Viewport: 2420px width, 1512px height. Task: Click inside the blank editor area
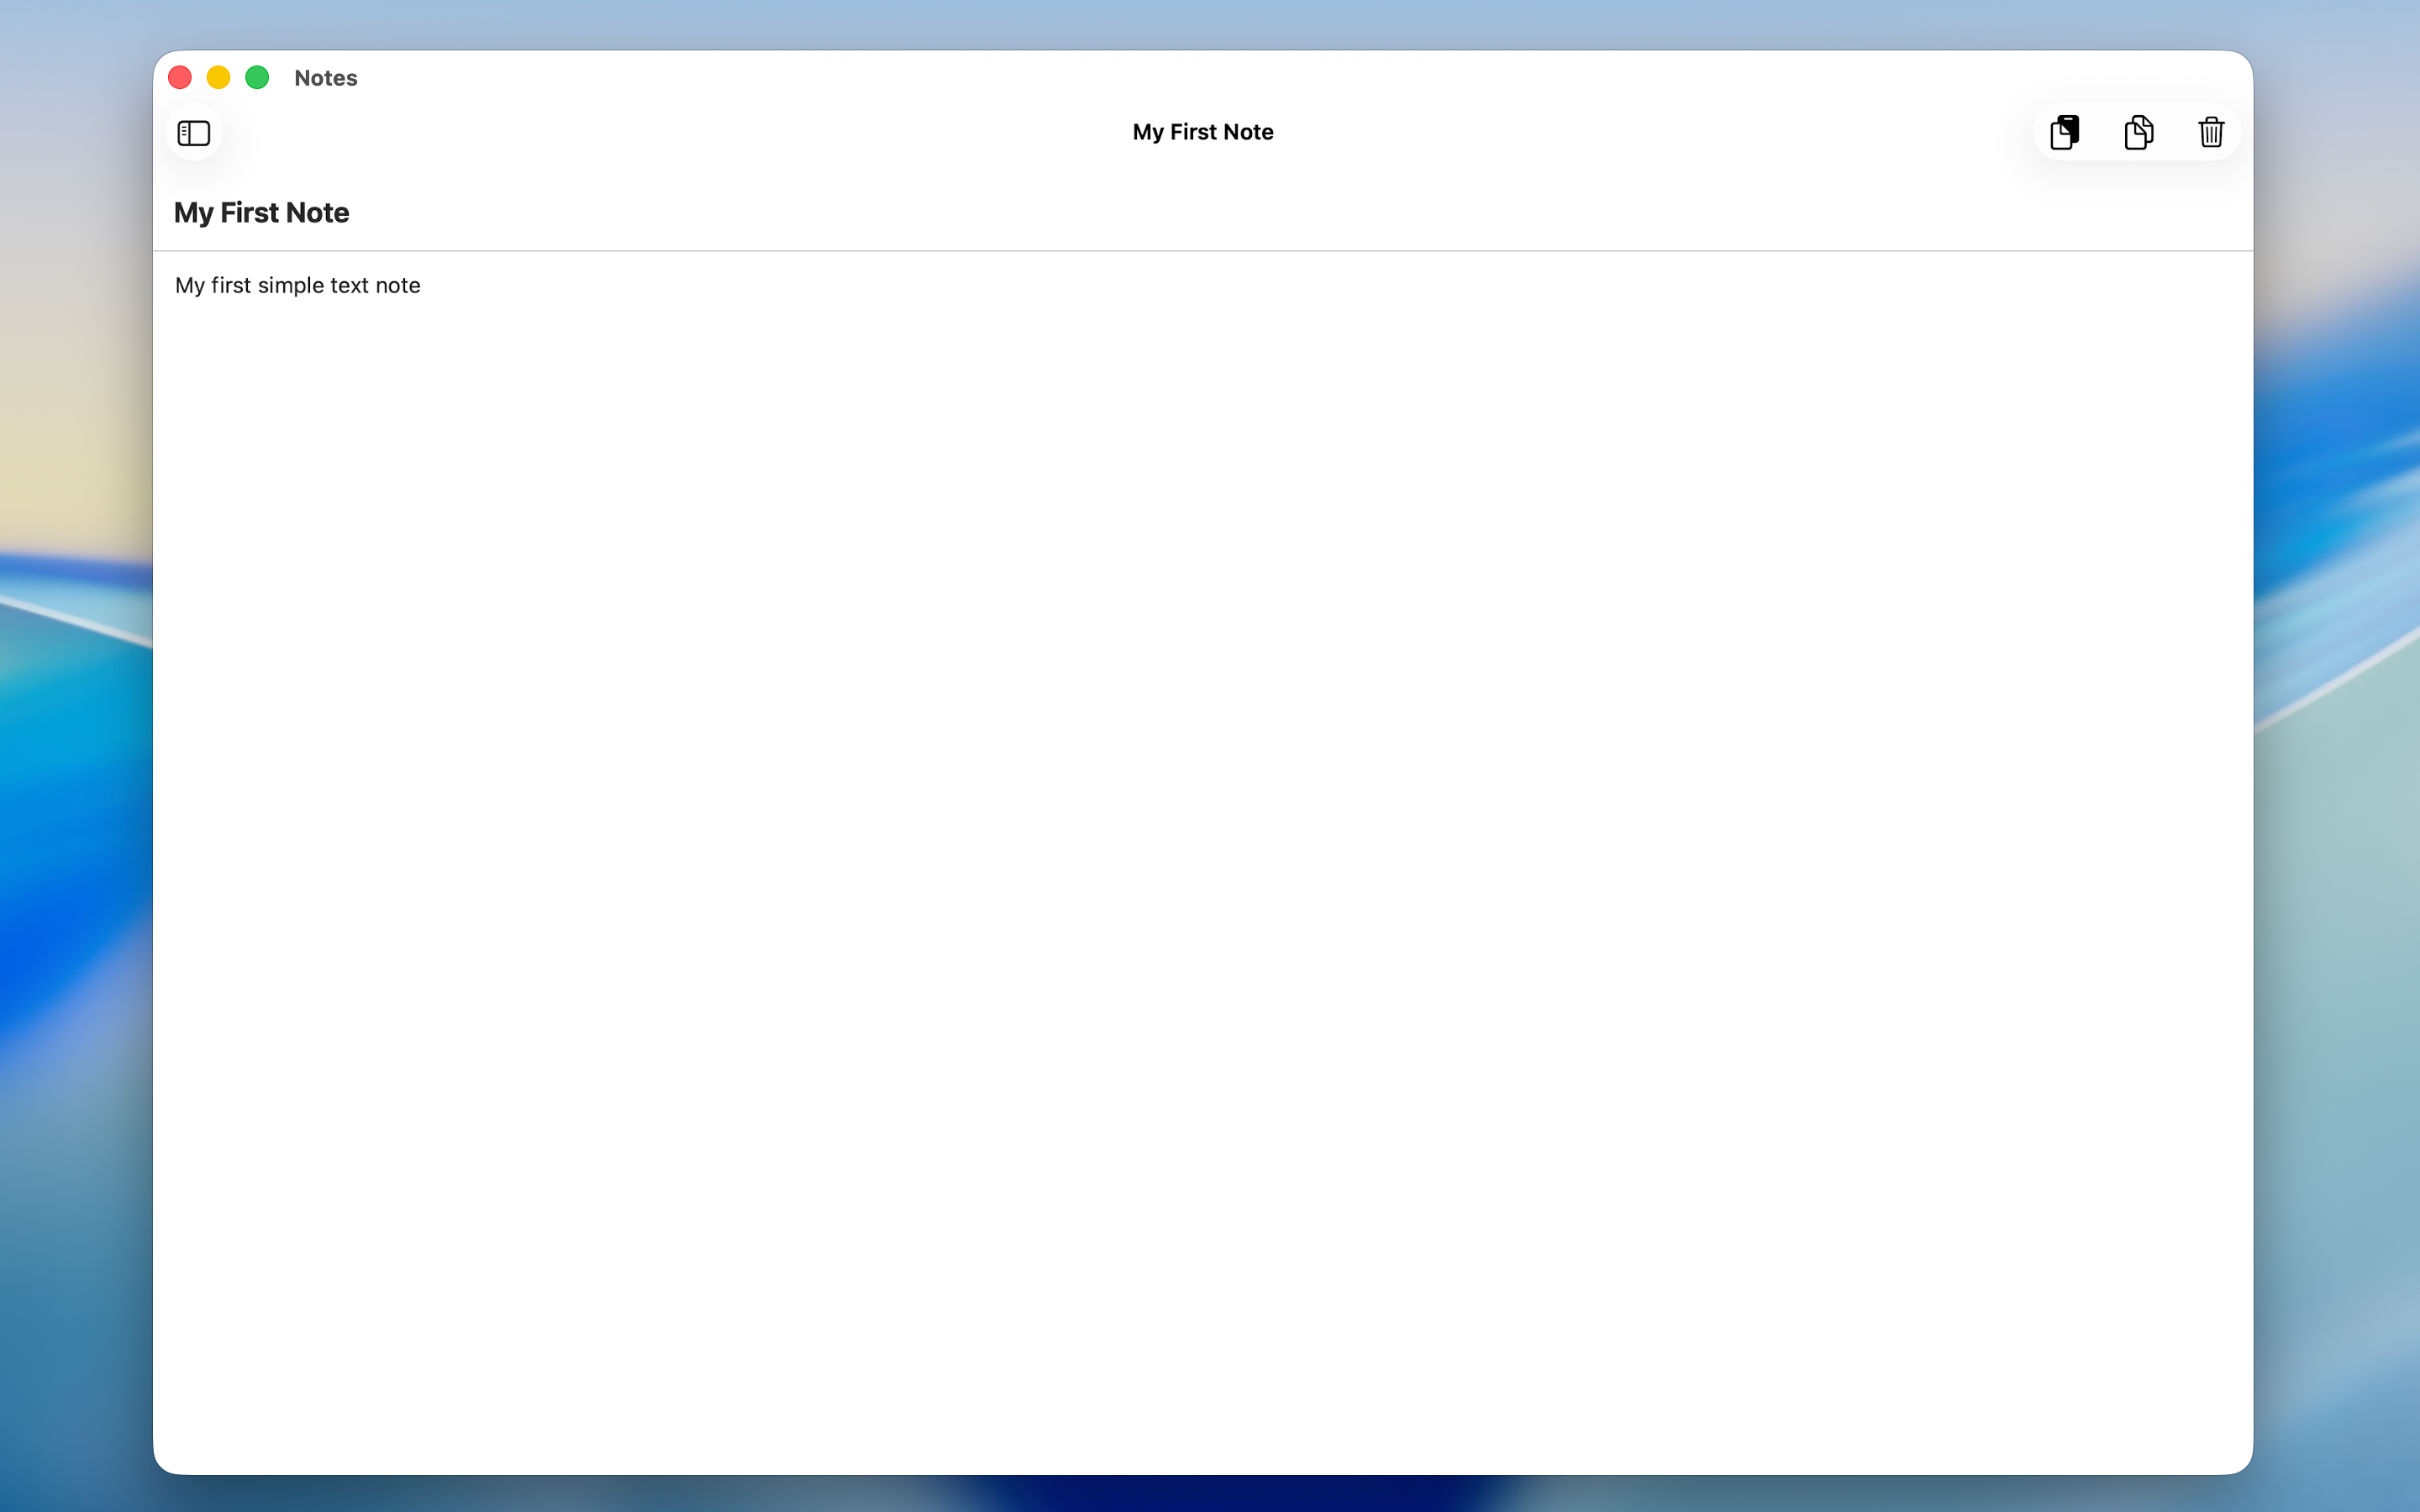pos(1200,800)
